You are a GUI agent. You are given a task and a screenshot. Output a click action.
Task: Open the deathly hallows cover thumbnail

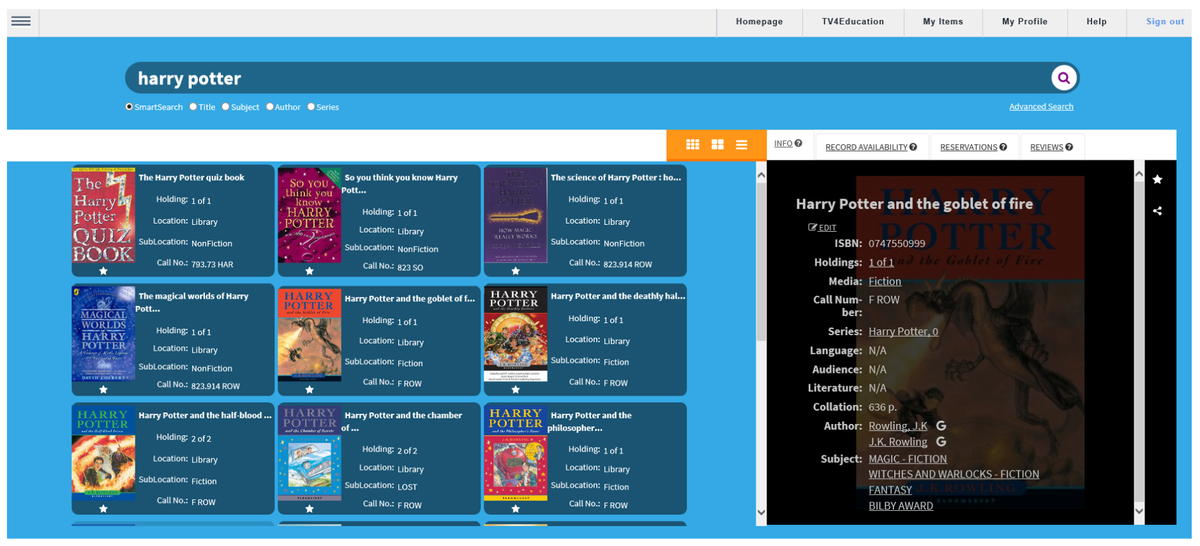click(515, 333)
